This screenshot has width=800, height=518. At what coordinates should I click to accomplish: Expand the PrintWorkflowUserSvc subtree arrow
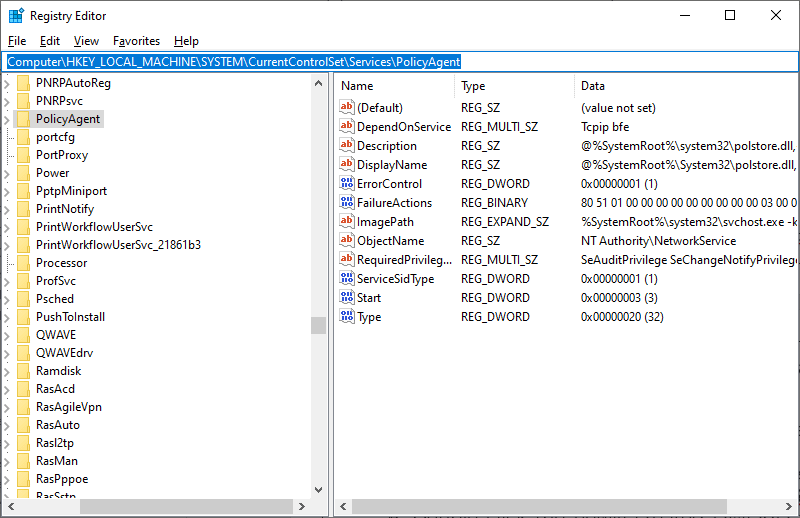(x=8, y=227)
